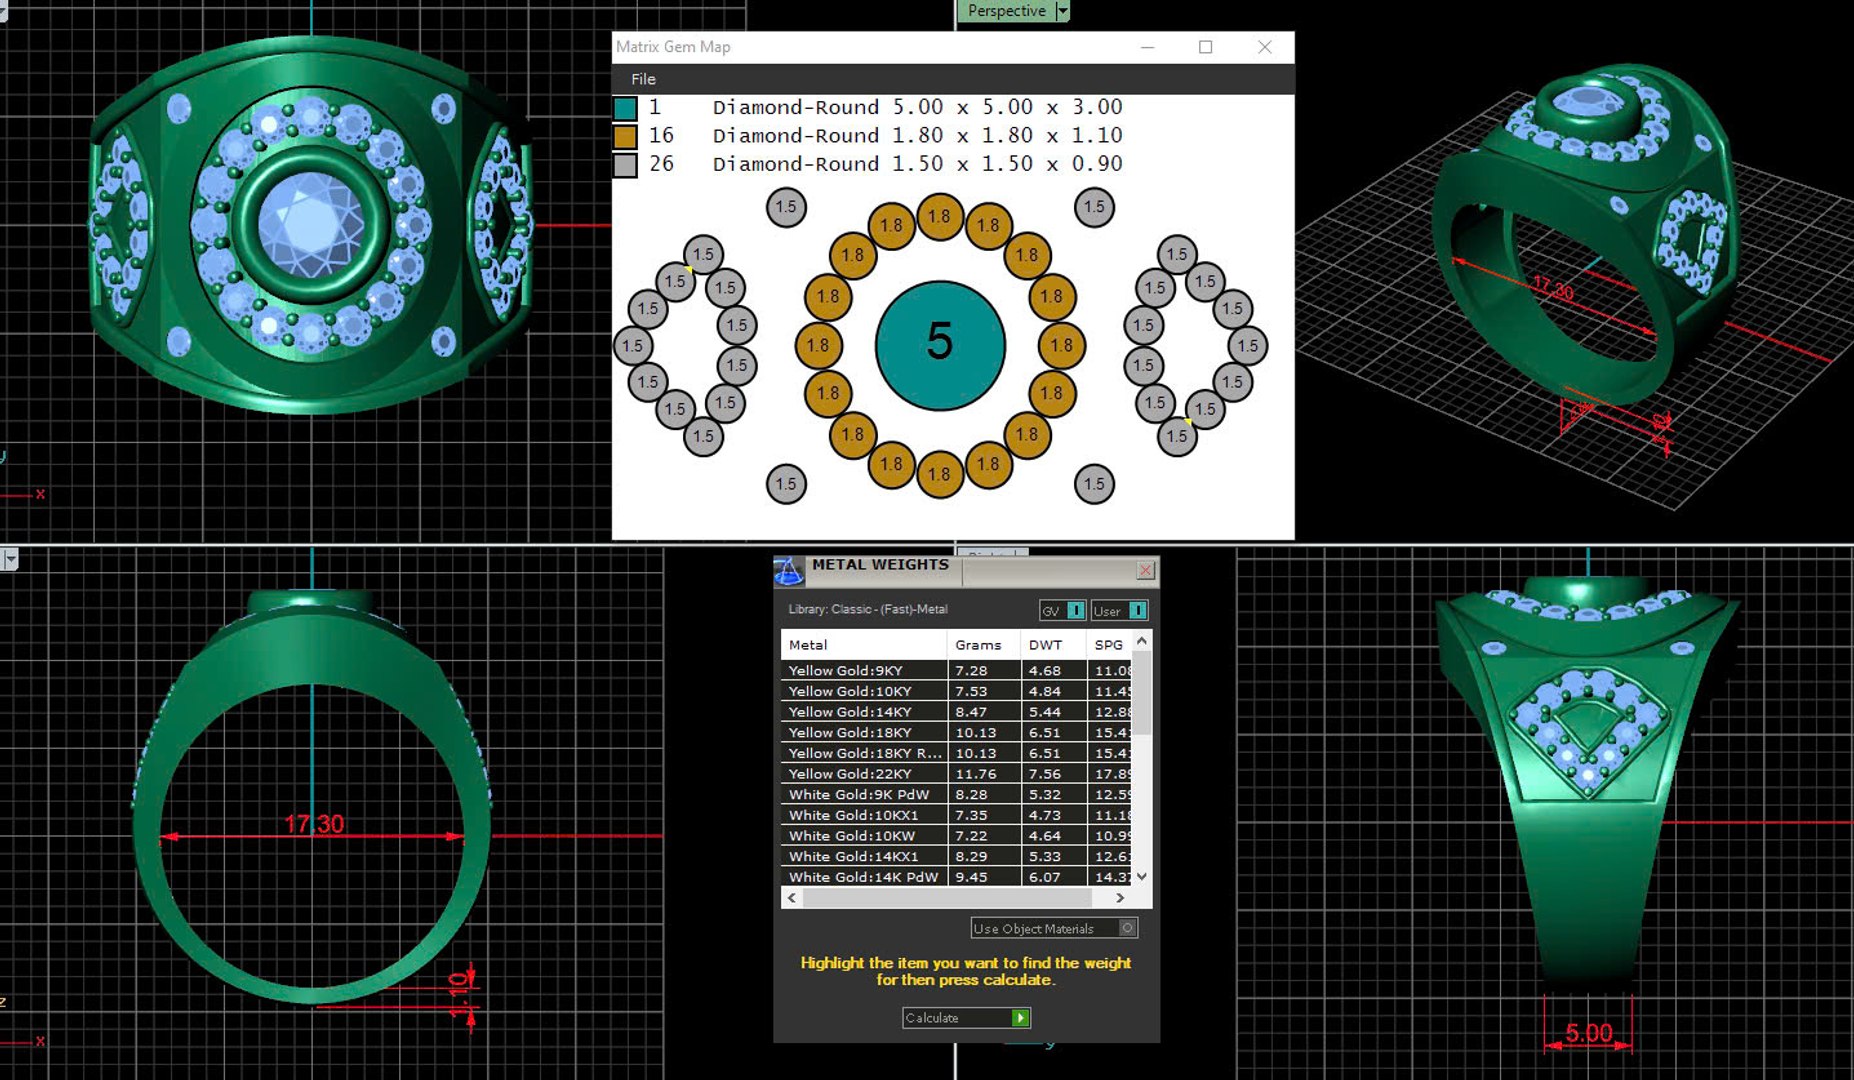The height and width of the screenshot is (1080, 1854).
Task: Toggle the User library switch
Action: 1138,610
